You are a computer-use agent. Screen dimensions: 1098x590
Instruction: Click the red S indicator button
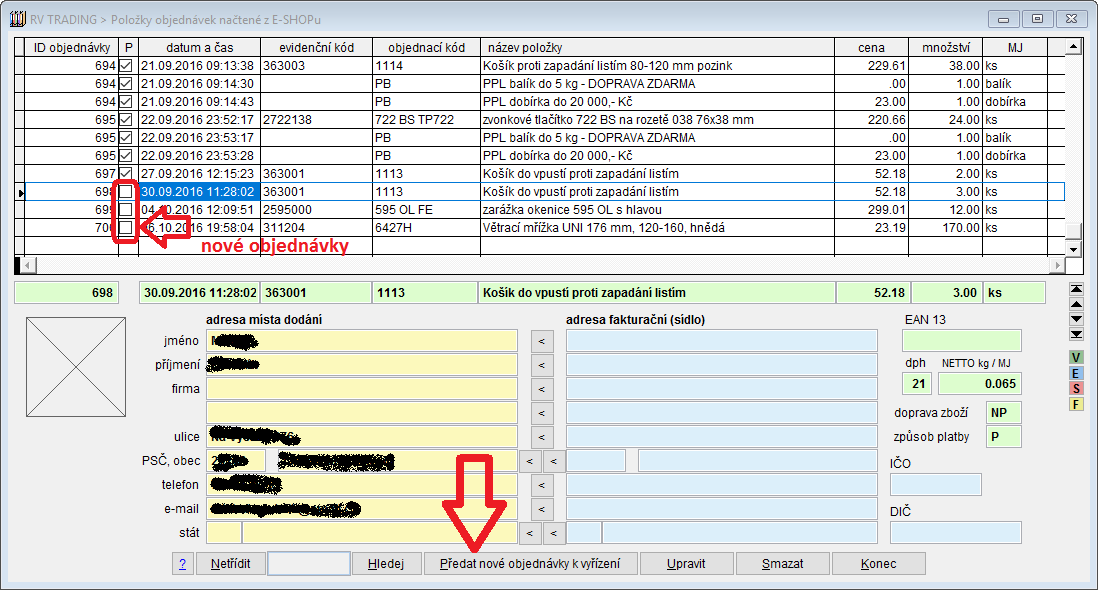1076,388
